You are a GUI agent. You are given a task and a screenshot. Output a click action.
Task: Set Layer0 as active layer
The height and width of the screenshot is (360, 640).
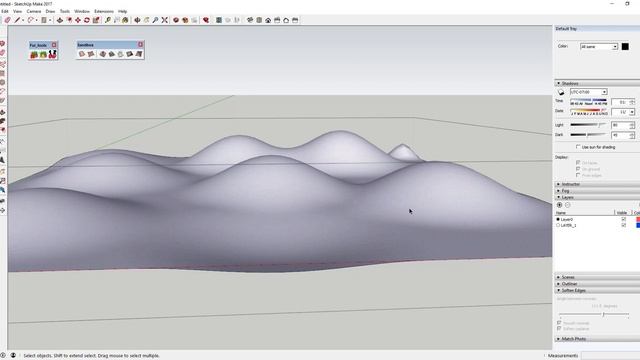[558, 220]
